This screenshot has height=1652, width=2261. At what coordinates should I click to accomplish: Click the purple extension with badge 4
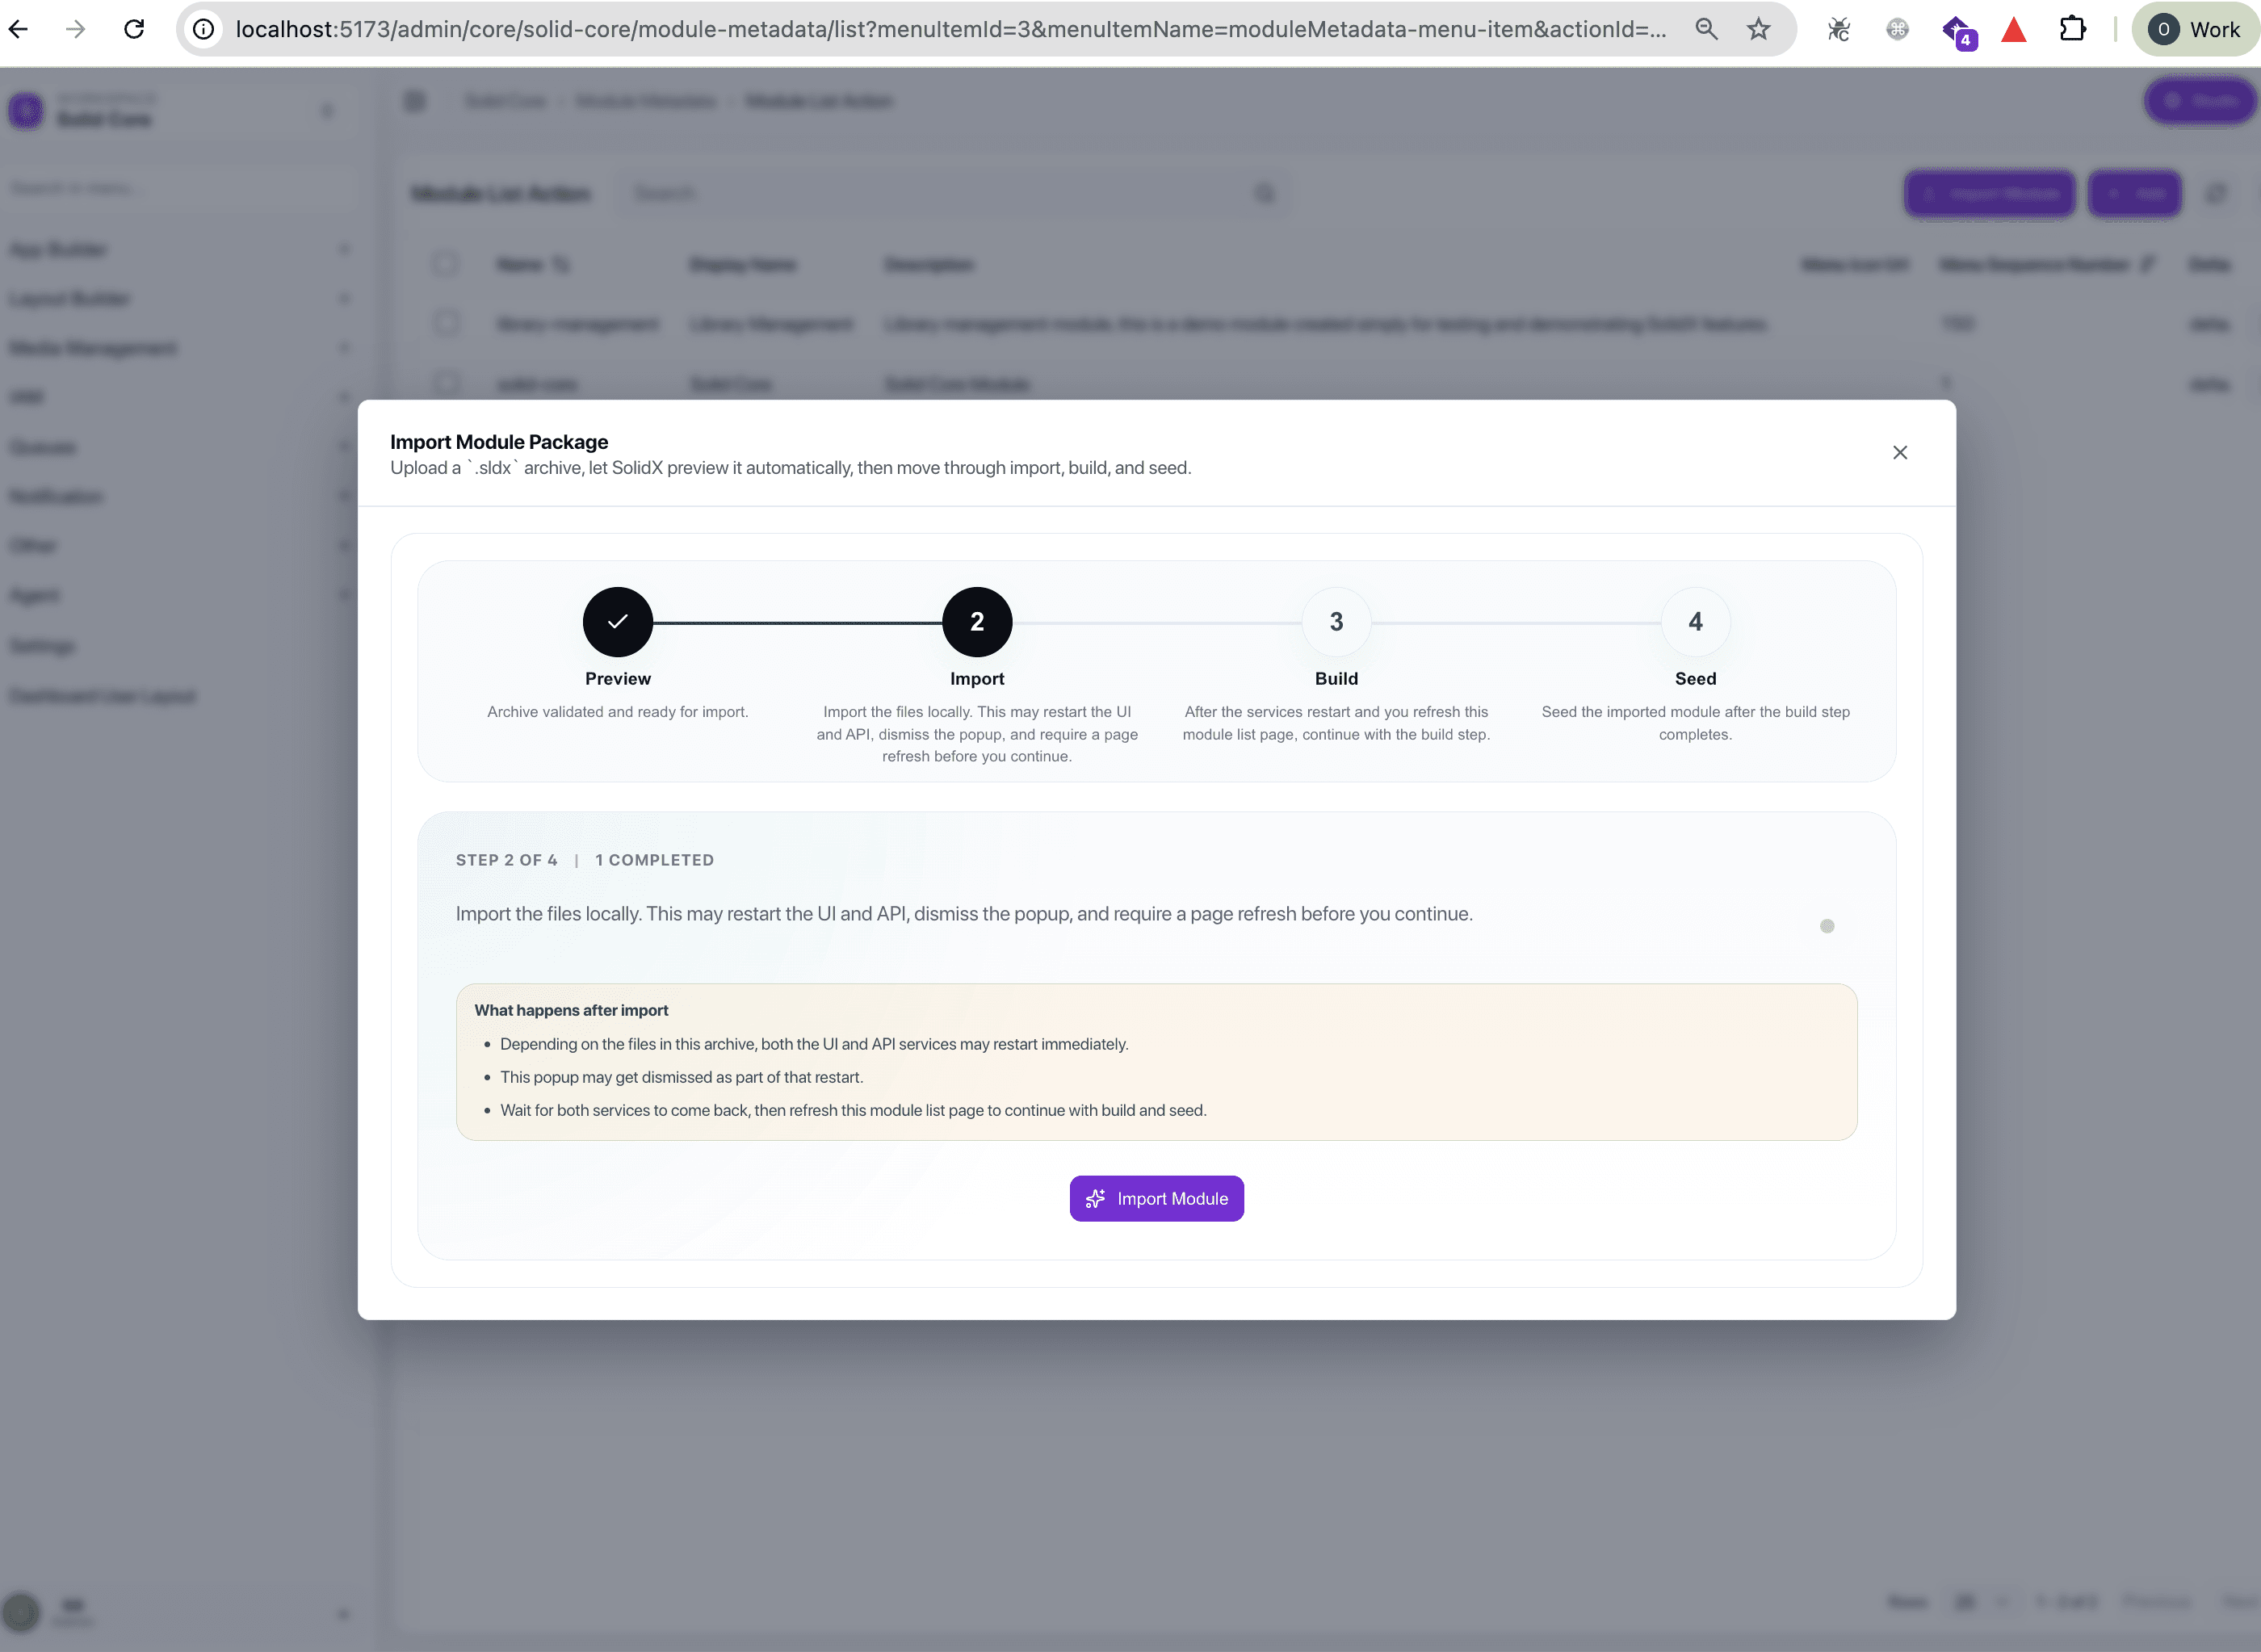point(1957,31)
